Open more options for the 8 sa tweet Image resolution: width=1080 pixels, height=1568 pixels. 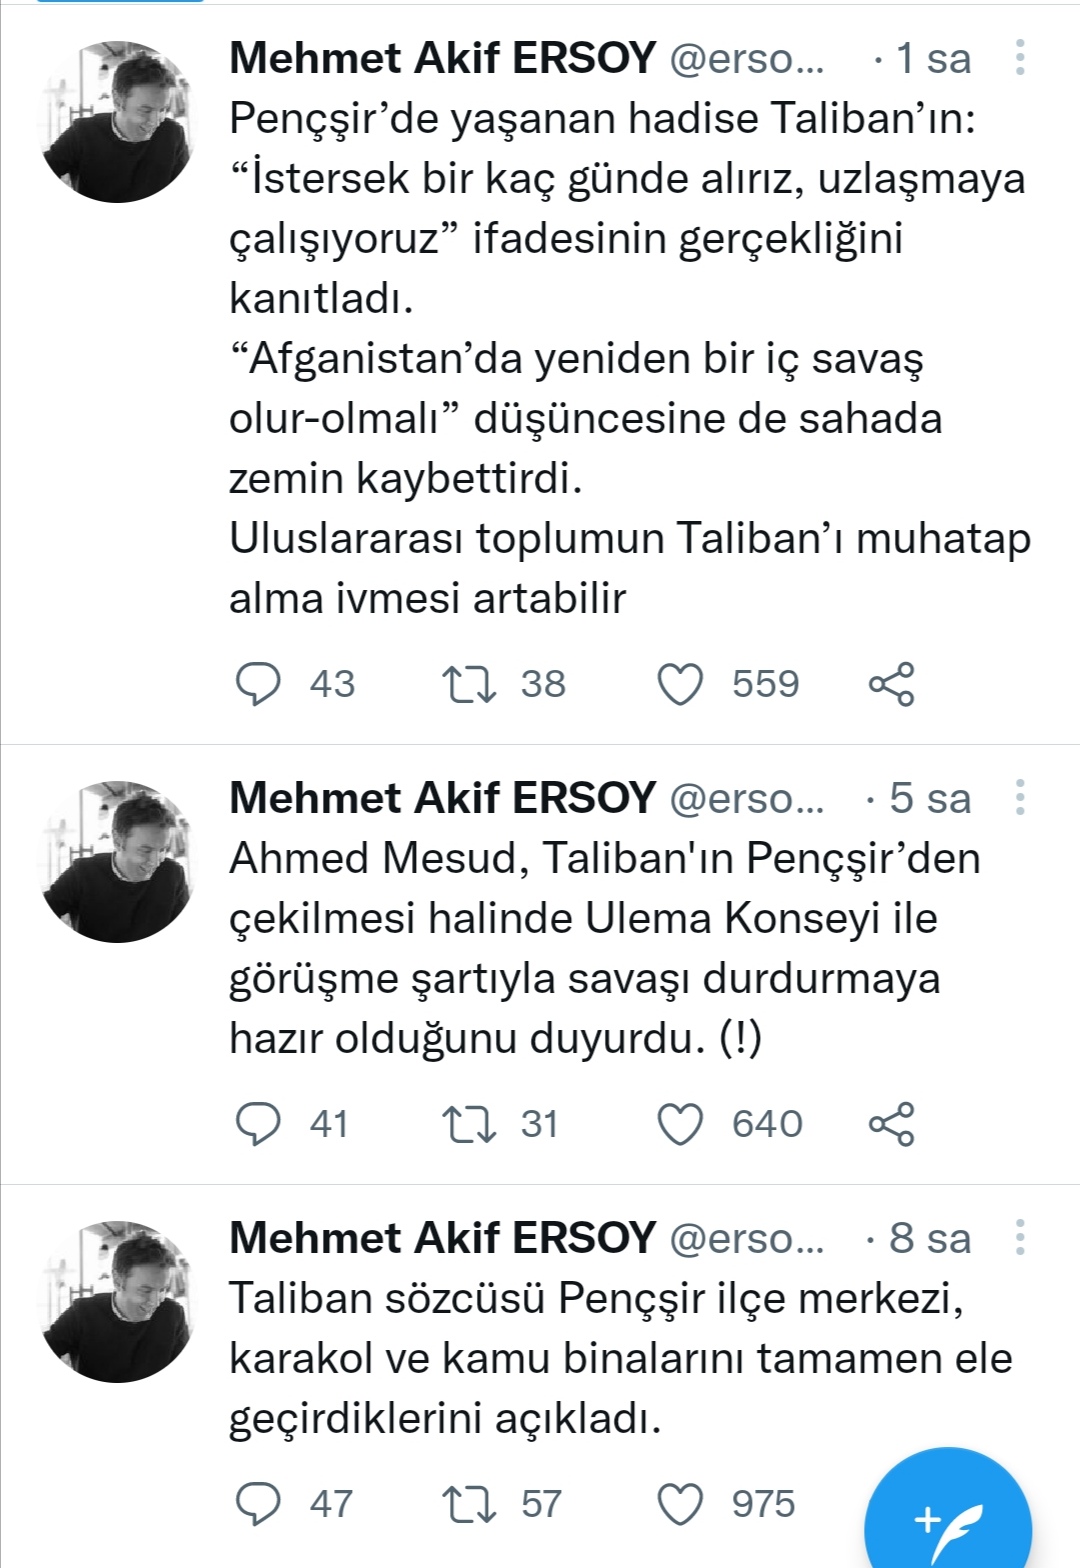(x=1019, y=1238)
